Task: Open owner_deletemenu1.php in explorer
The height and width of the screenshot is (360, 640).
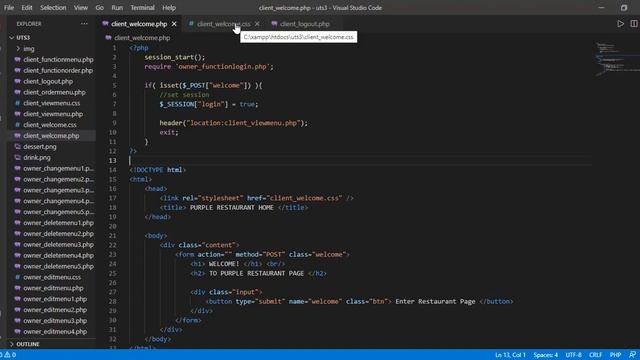Action: pyautogui.click(x=58, y=223)
